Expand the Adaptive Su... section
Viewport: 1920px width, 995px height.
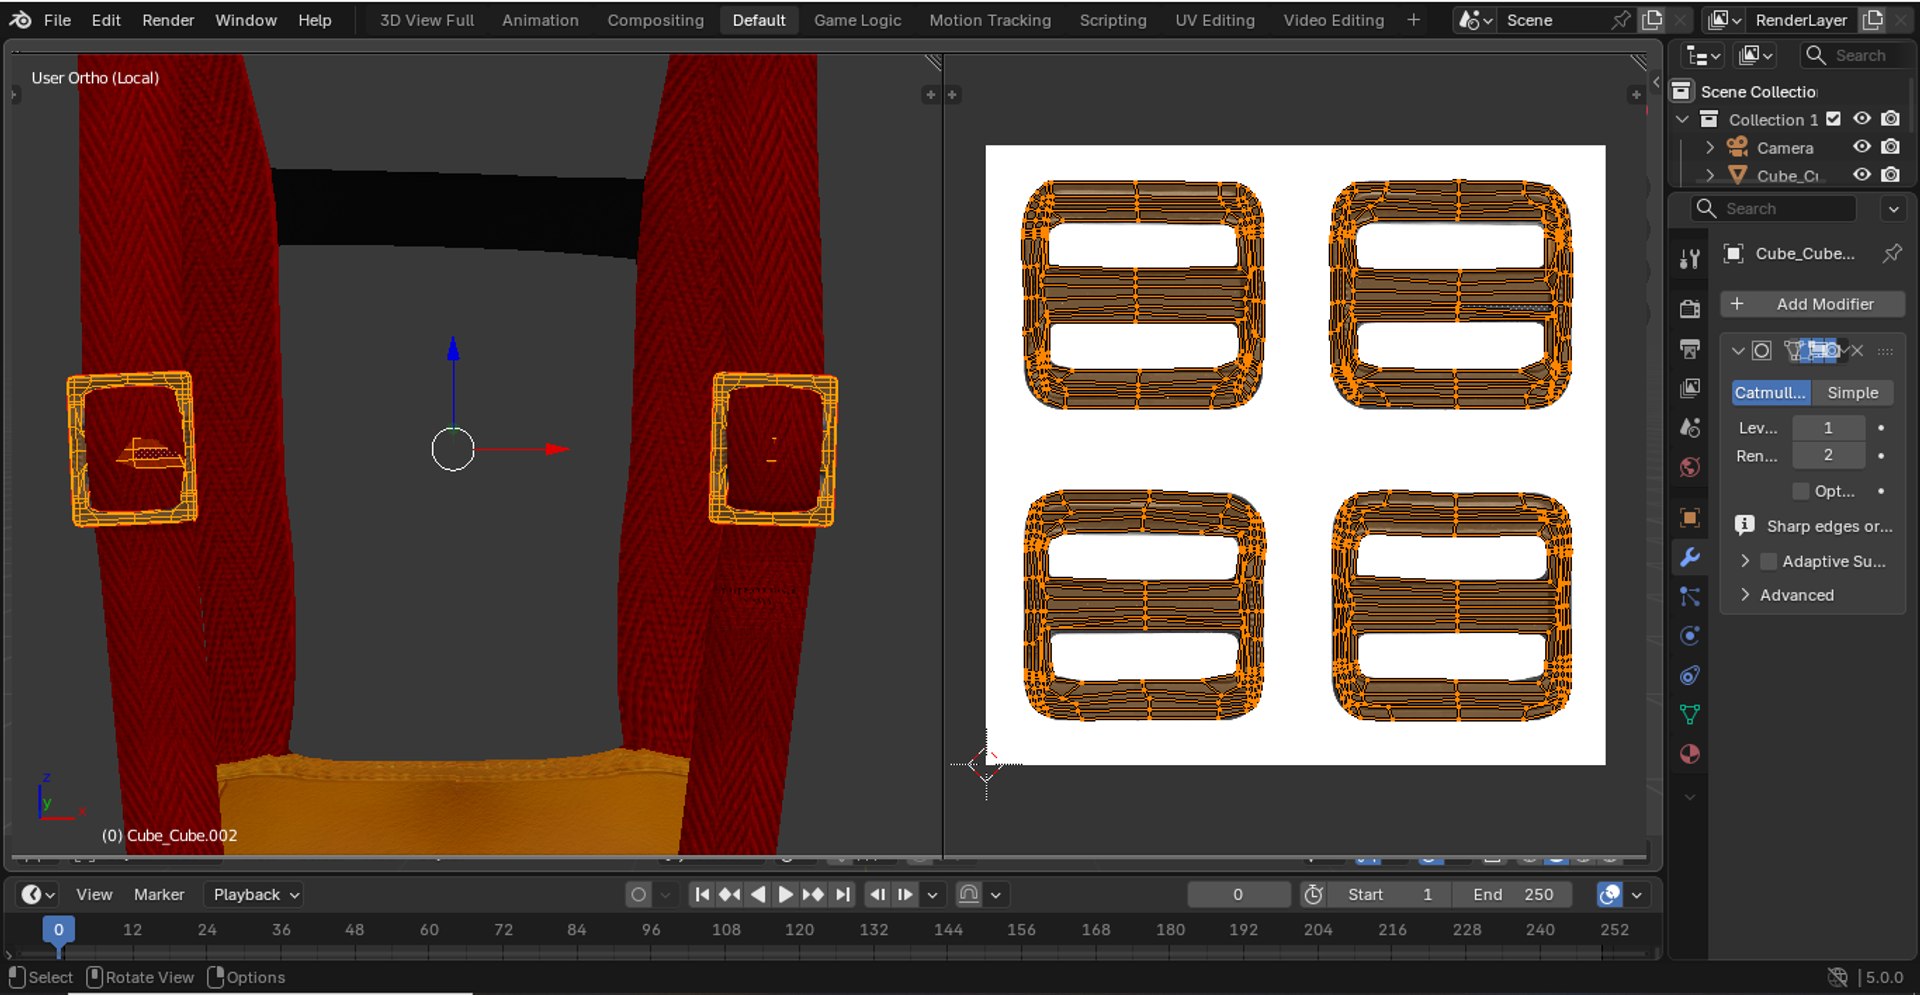(x=1745, y=561)
